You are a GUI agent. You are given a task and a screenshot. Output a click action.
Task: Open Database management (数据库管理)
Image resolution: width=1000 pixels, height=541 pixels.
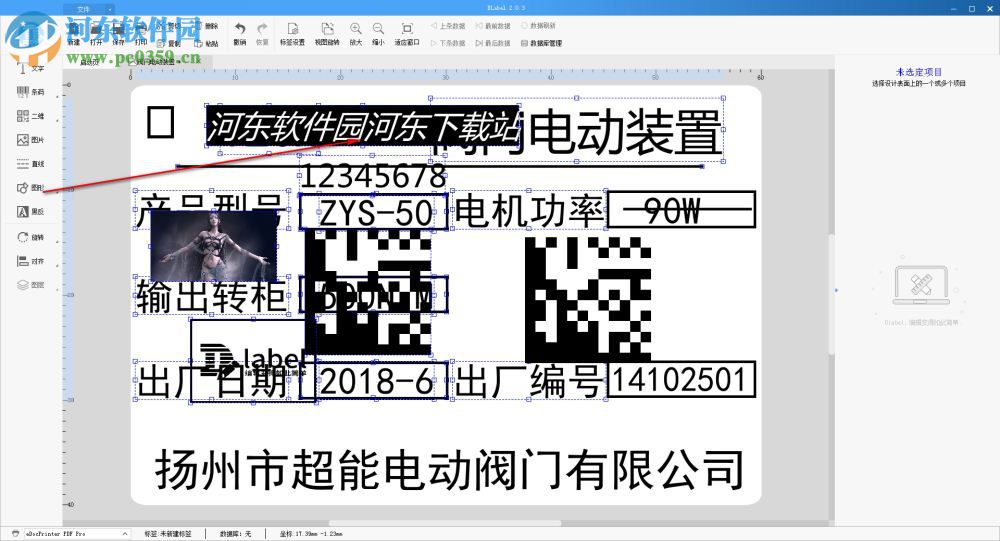(541, 43)
